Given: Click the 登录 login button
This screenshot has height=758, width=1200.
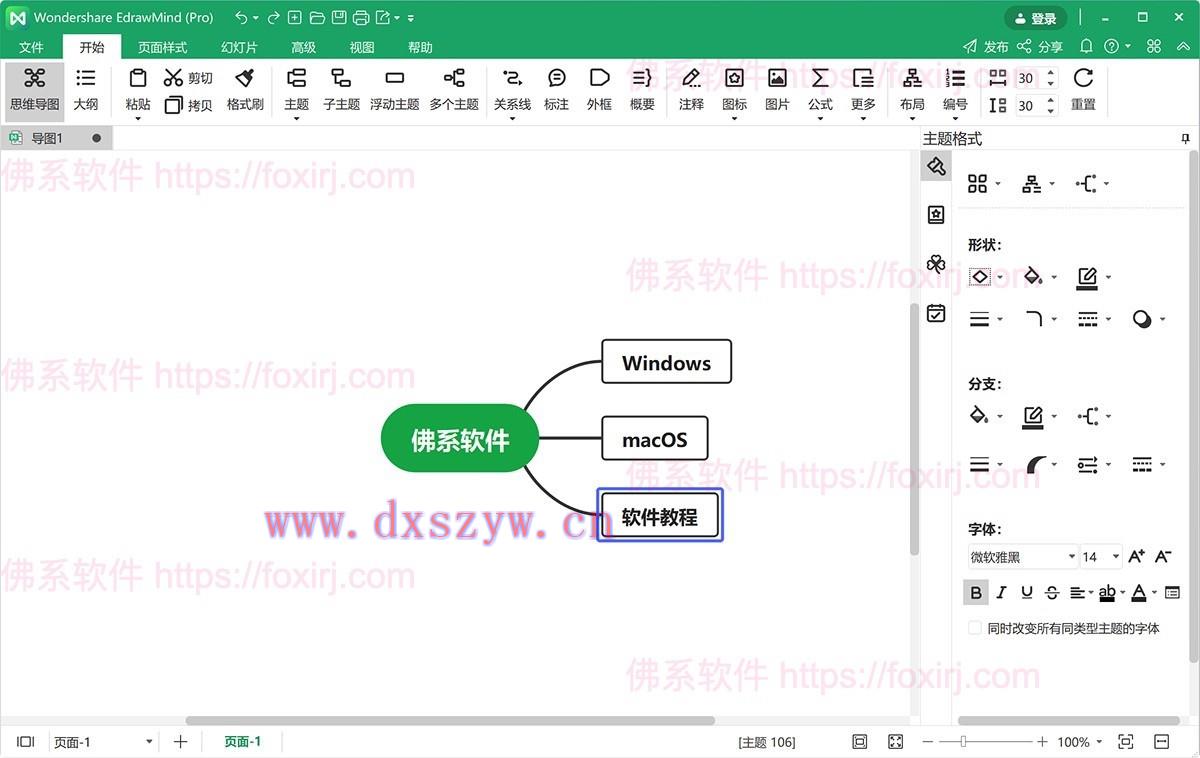Looking at the screenshot, I should tap(1035, 18).
